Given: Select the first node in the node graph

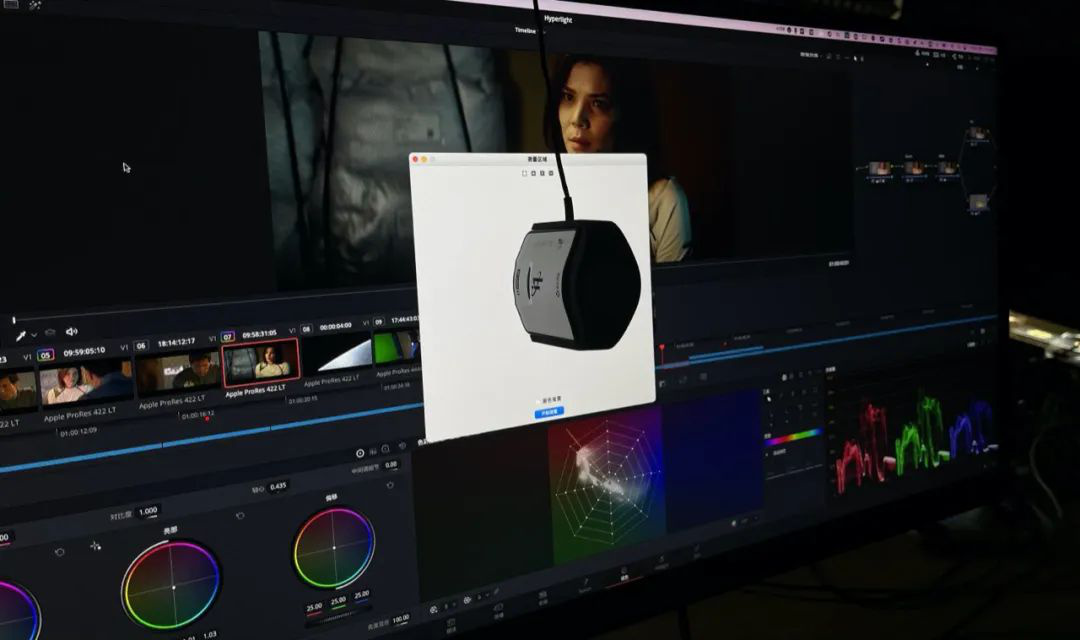Looking at the screenshot, I should (880, 169).
